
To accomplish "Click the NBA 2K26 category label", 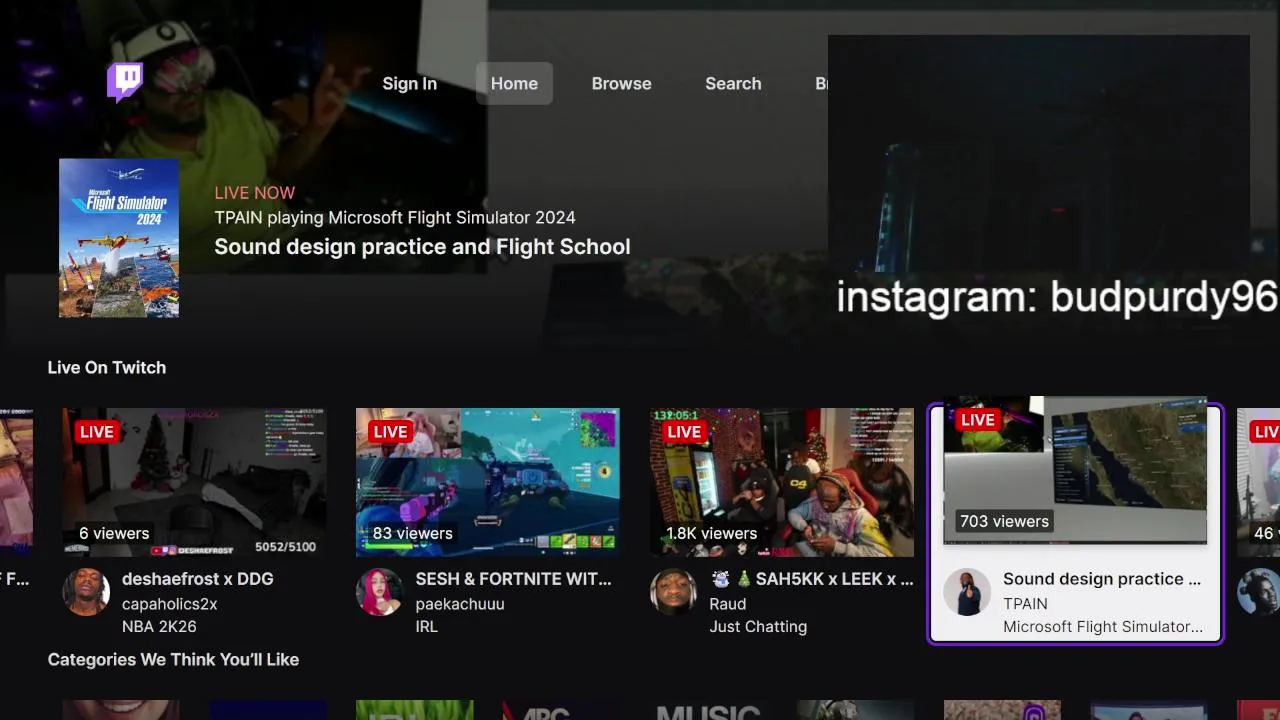I will tap(159, 627).
